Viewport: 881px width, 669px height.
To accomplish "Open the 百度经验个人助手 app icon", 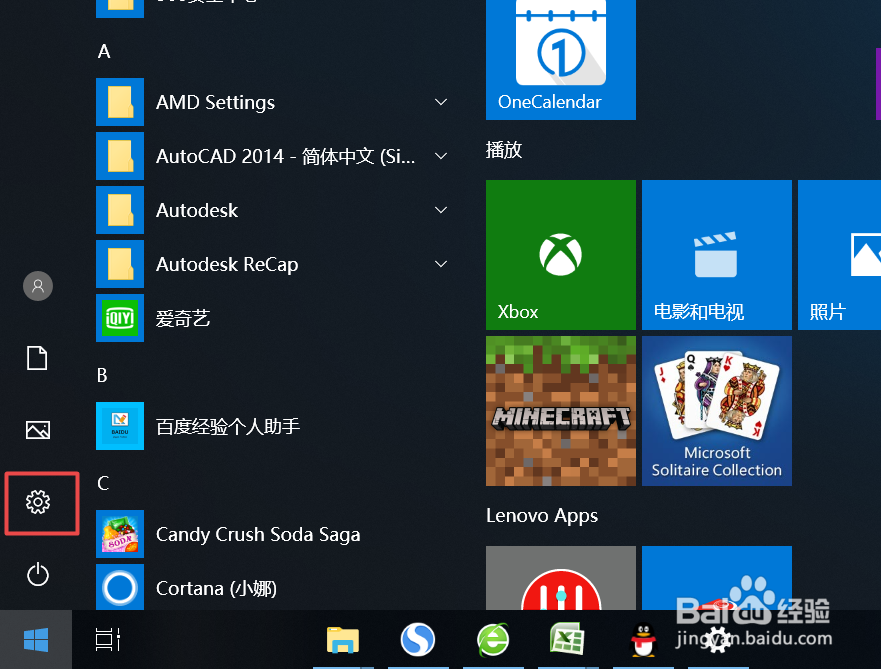I will tap(120, 426).
